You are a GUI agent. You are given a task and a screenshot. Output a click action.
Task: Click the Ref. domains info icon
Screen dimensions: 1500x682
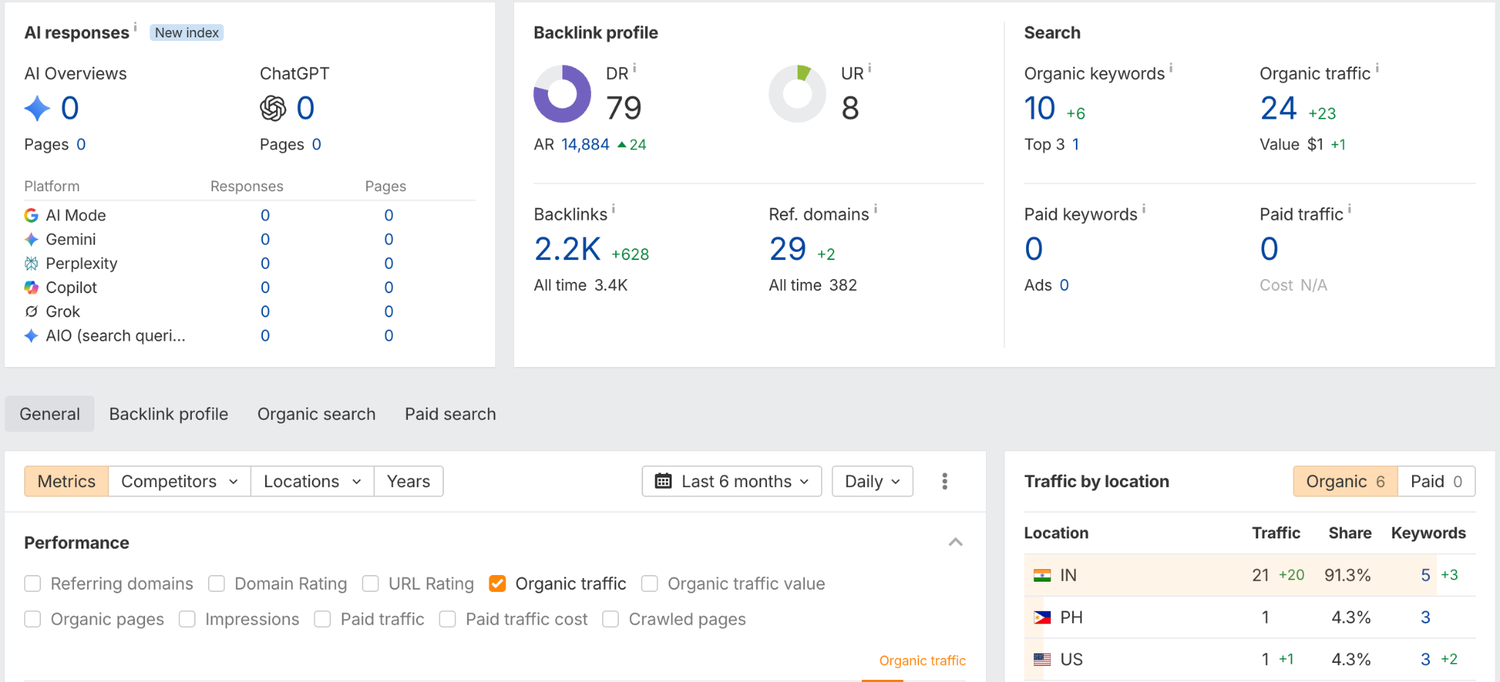875,210
